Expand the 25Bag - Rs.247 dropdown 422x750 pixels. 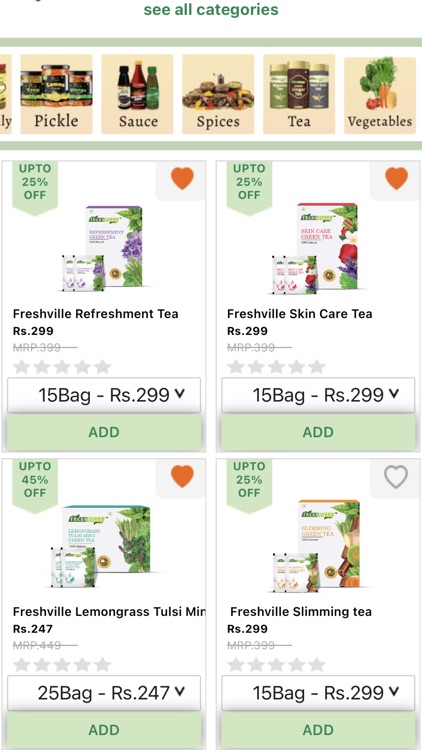tap(104, 693)
